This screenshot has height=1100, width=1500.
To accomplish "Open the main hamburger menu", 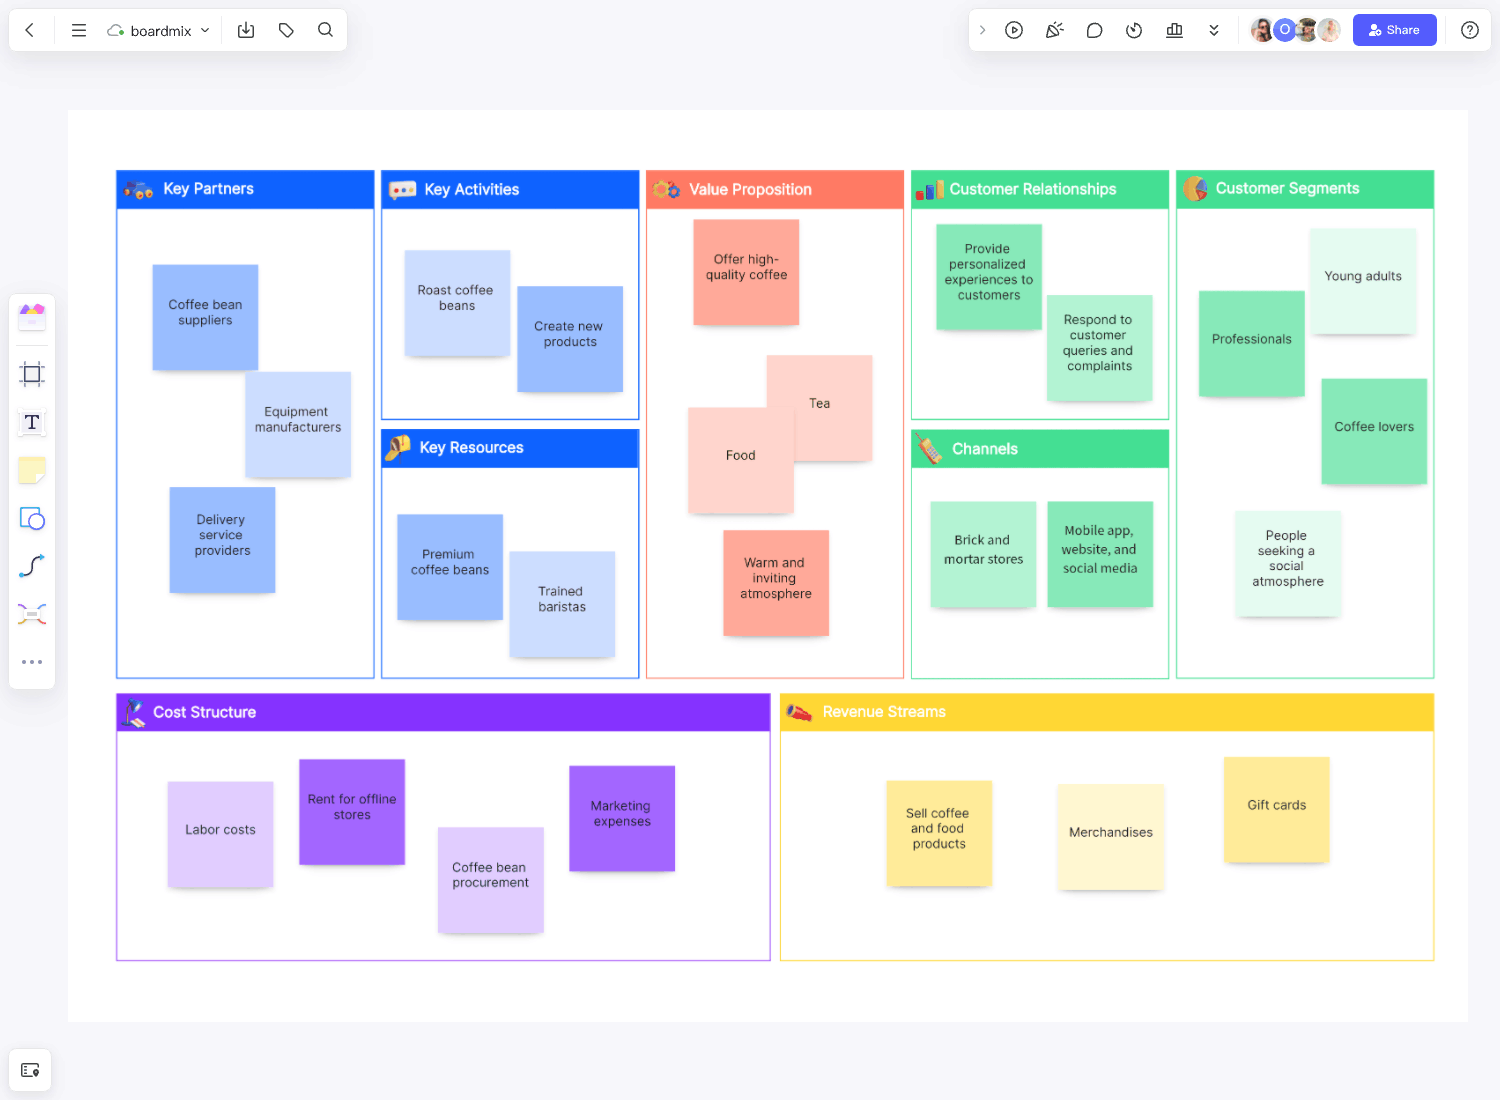I will coord(78,30).
